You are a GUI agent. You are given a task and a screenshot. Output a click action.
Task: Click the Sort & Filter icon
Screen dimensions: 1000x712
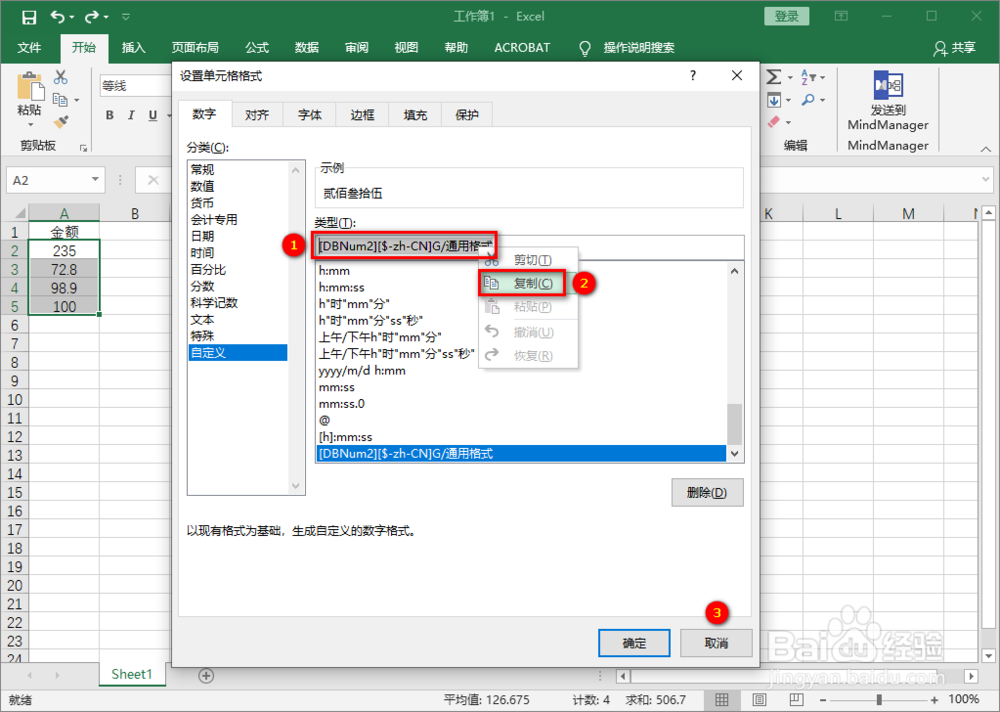pos(806,77)
